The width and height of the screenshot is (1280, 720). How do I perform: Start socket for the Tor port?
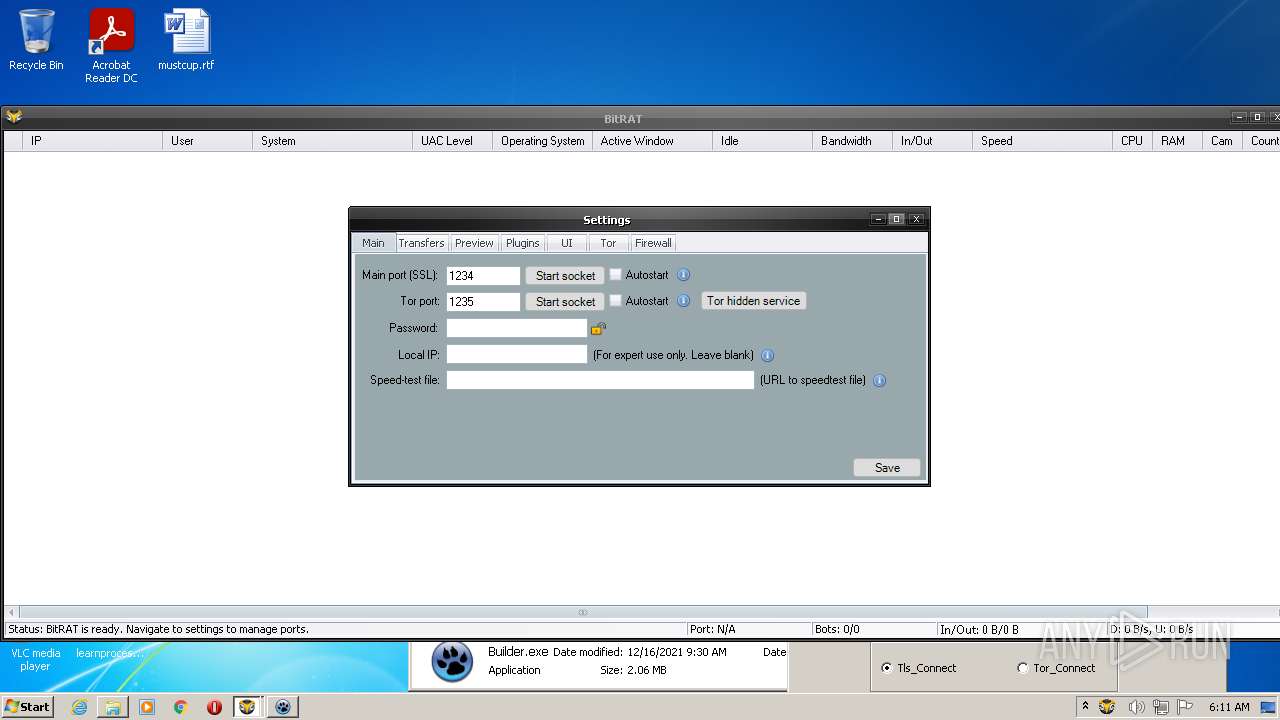[565, 301]
